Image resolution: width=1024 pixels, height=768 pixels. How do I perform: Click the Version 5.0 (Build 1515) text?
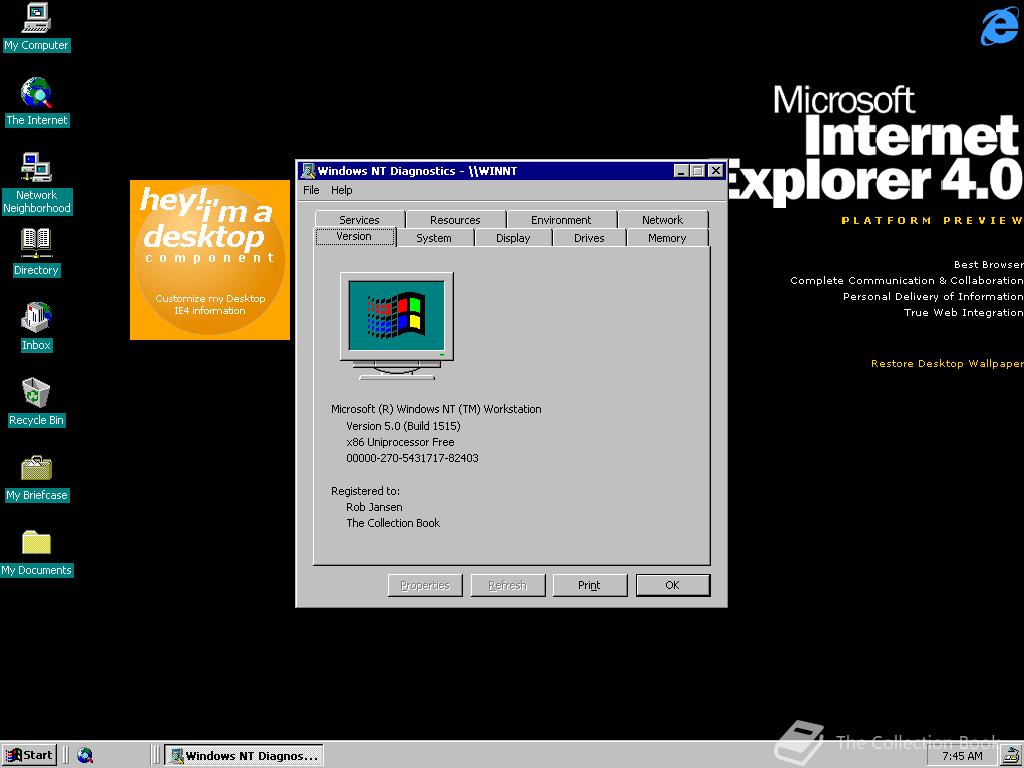pyautogui.click(x=404, y=426)
